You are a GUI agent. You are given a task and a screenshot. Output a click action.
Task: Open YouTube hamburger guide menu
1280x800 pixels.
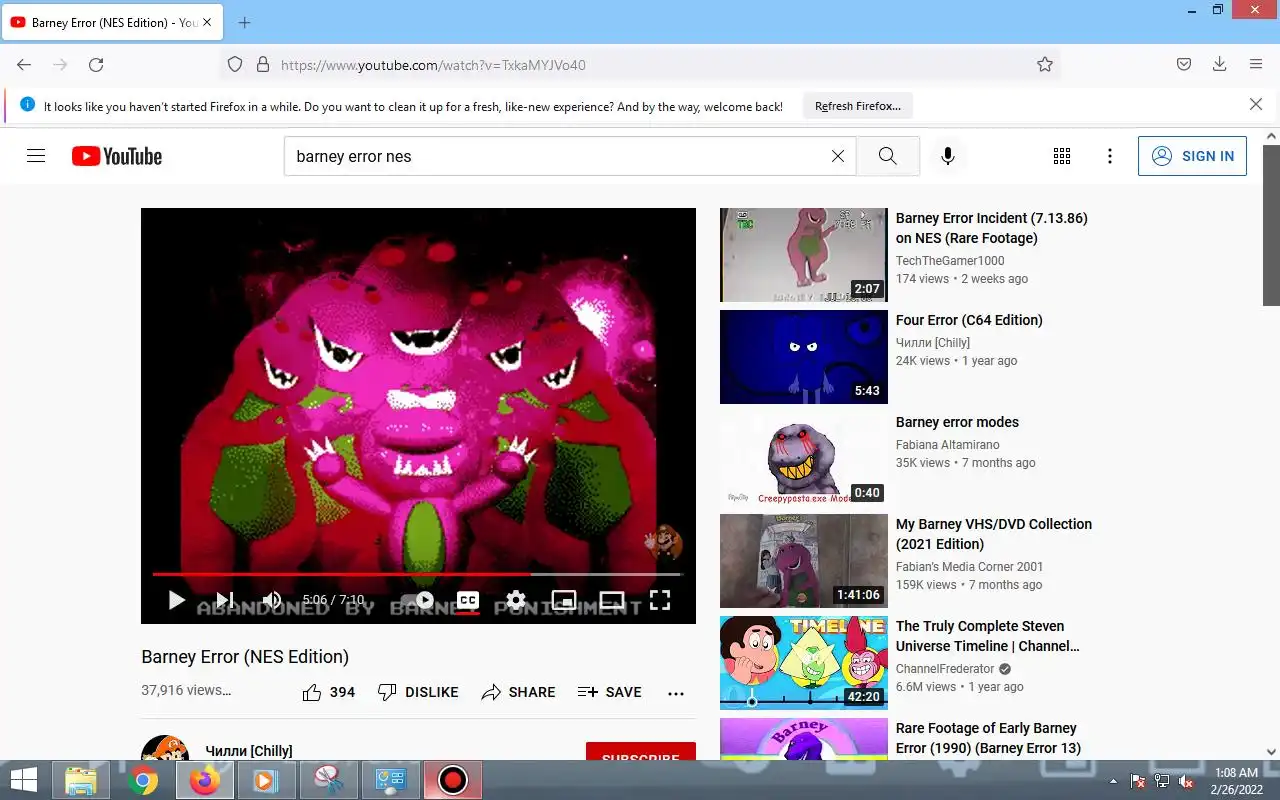point(36,156)
